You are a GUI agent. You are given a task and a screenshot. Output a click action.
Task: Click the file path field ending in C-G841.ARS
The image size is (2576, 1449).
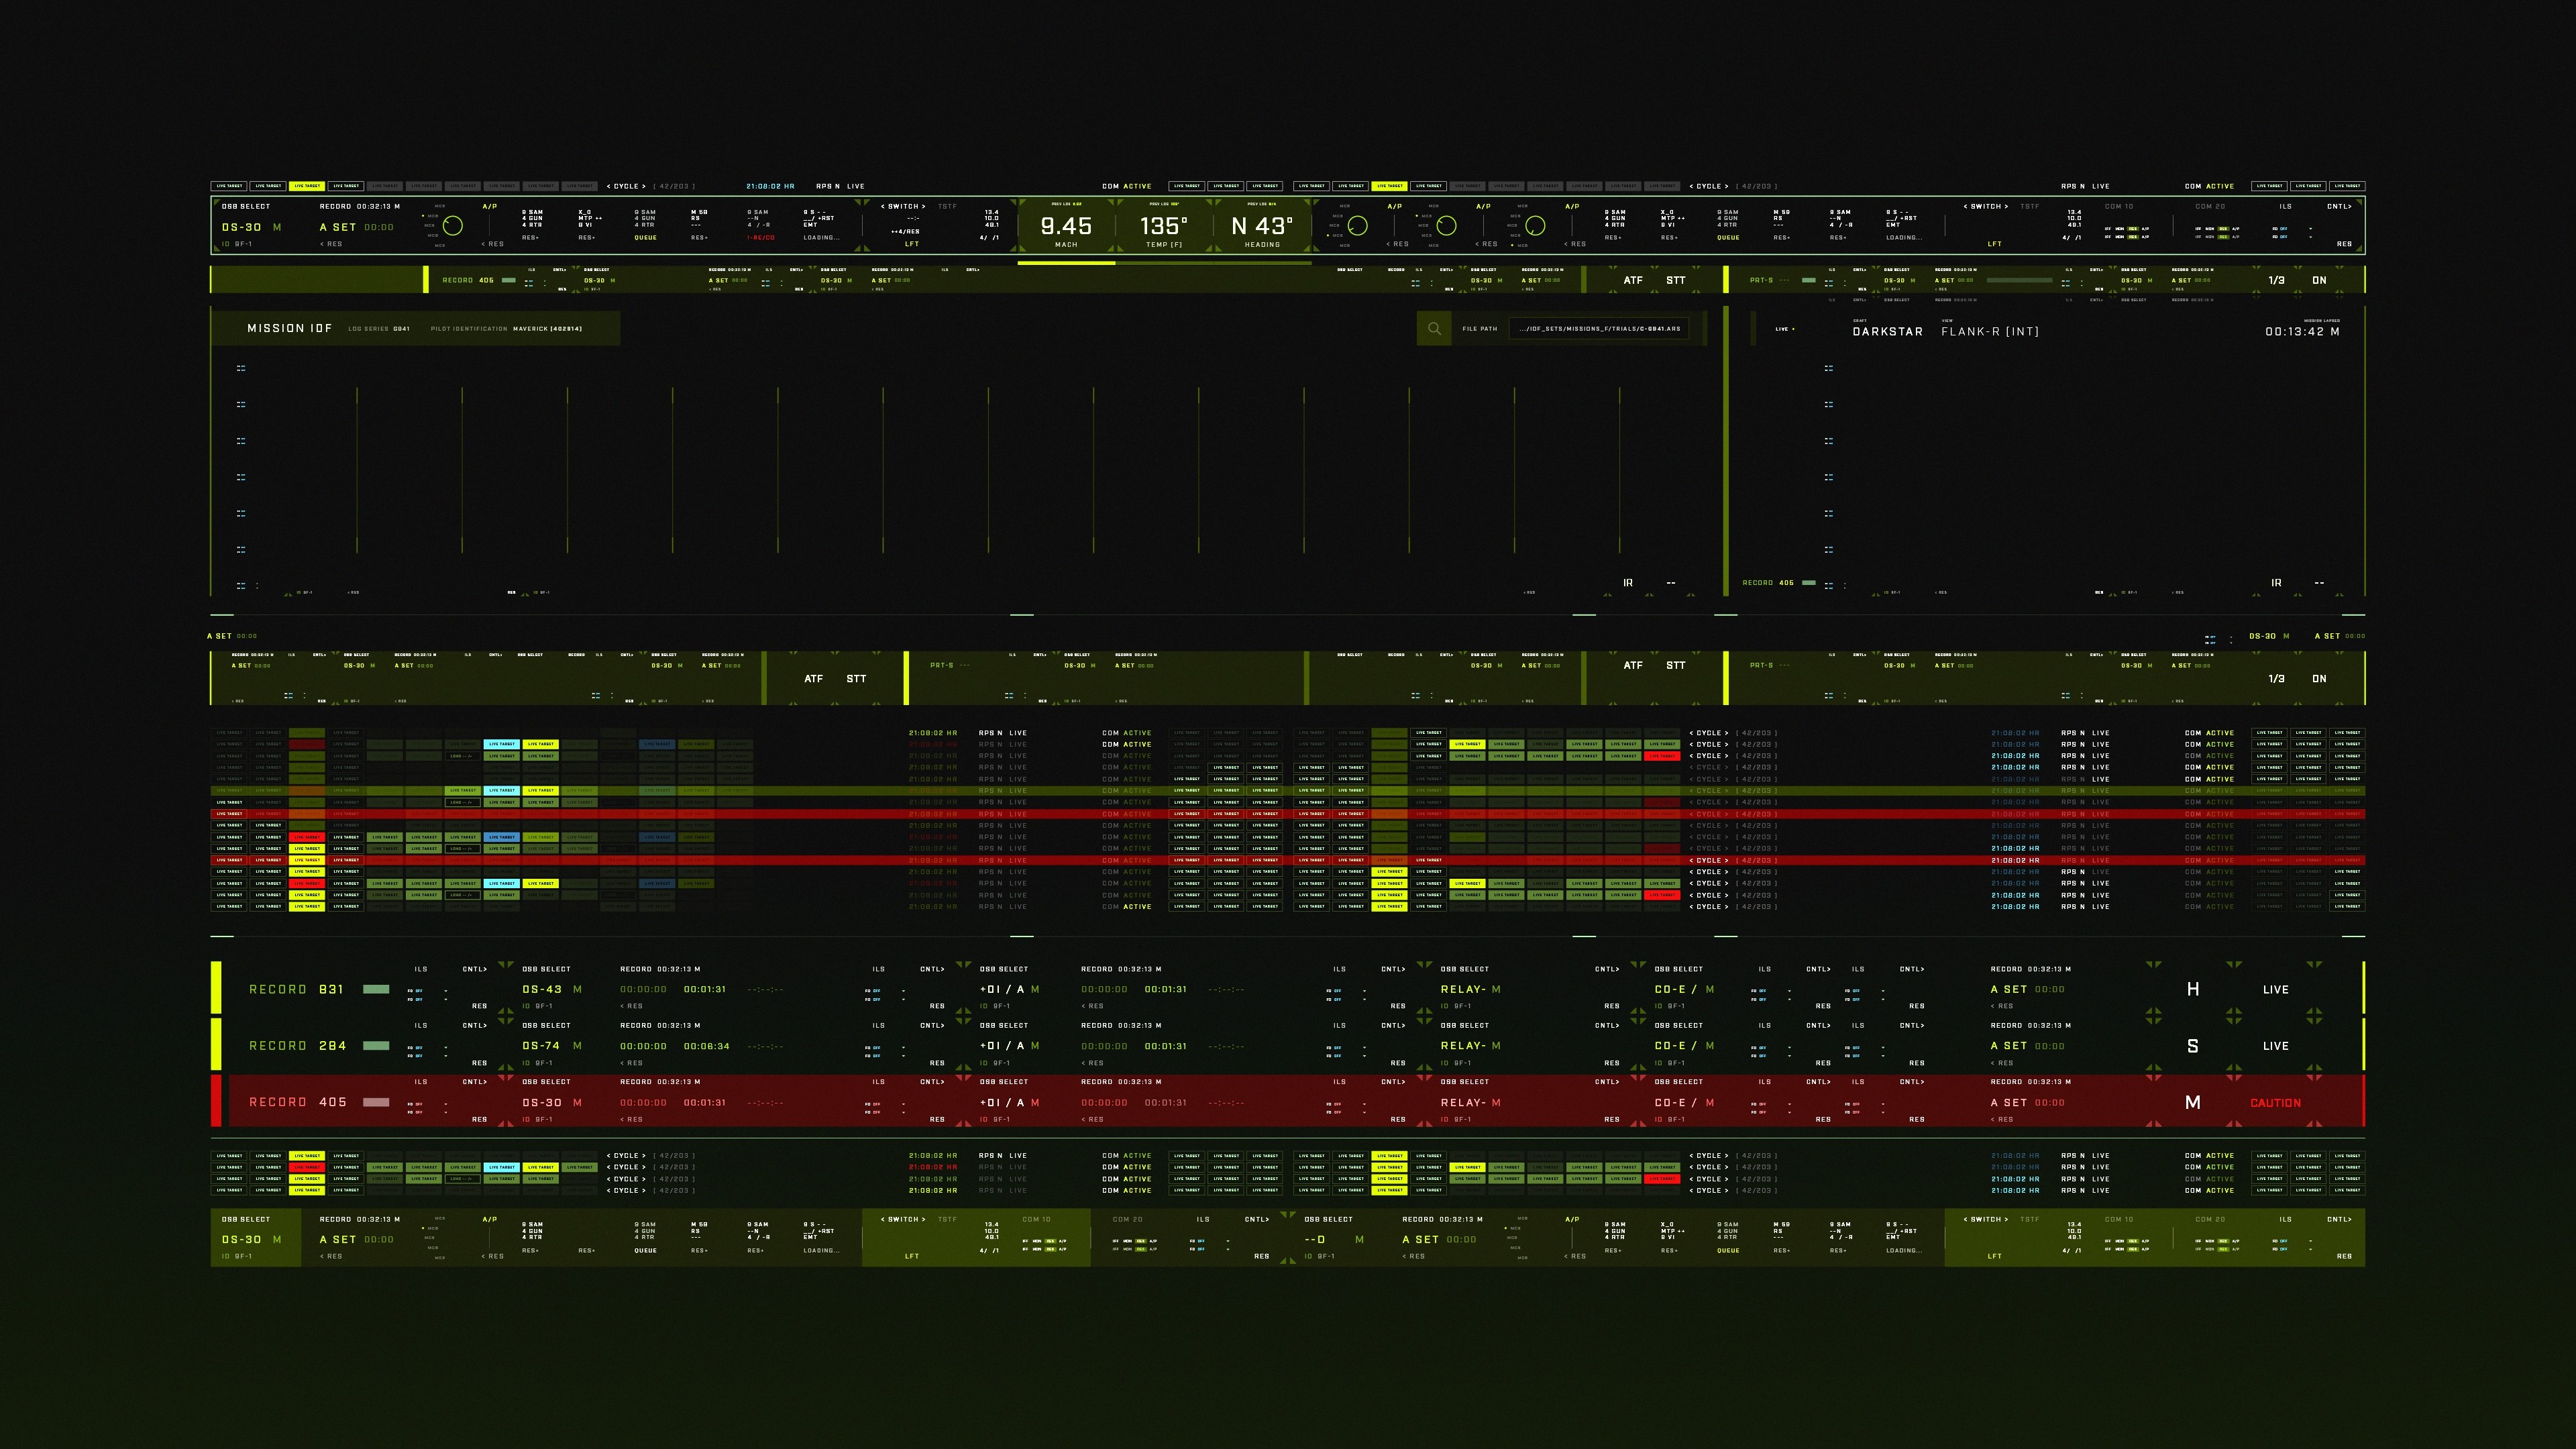point(1599,329)
